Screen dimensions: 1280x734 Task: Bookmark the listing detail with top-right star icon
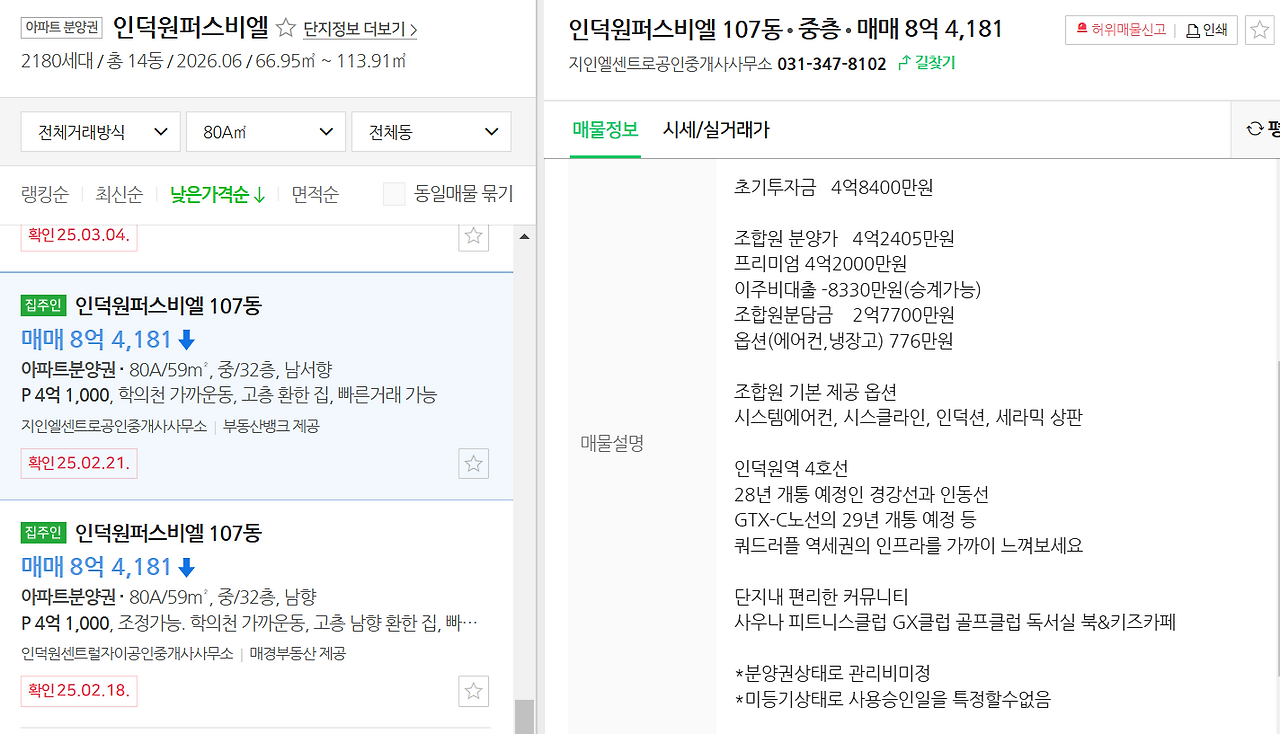[1258, 30]
